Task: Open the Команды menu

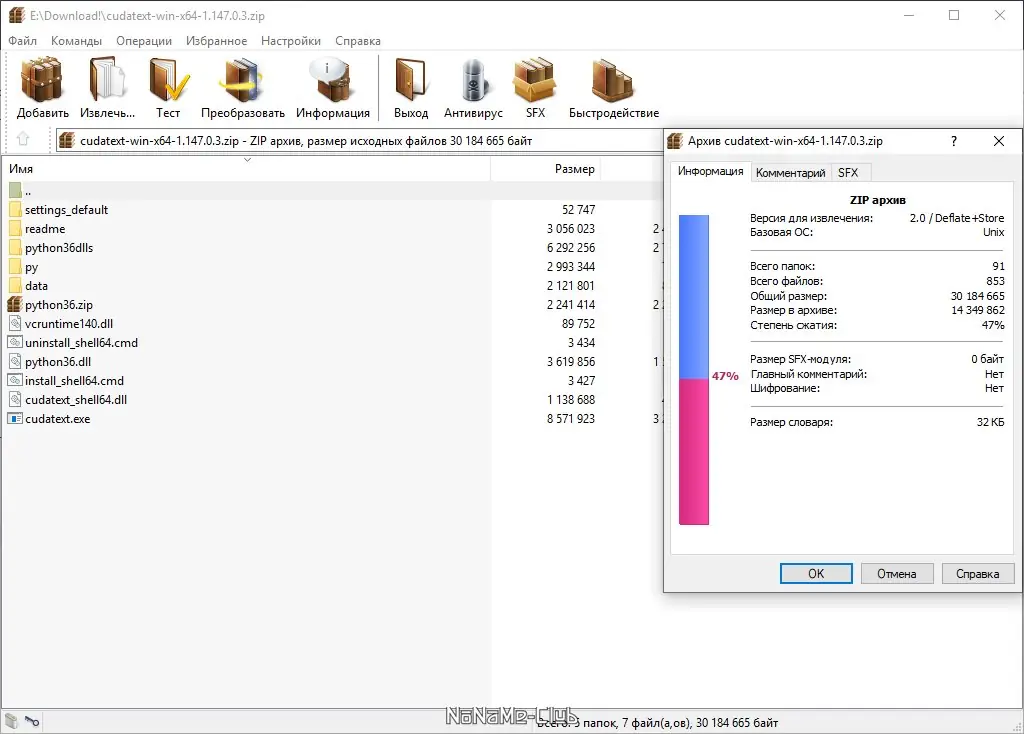Action: [76, 40]
